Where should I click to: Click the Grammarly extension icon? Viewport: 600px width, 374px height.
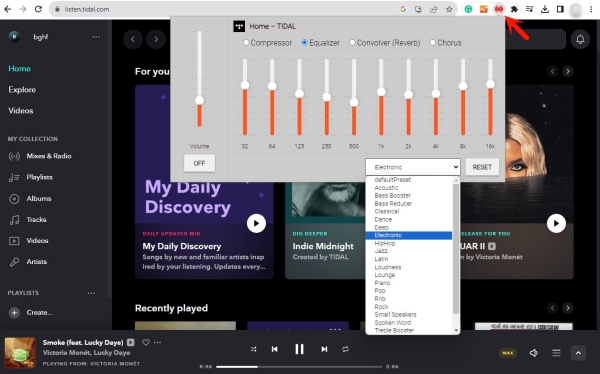click(x=468, y=9)
